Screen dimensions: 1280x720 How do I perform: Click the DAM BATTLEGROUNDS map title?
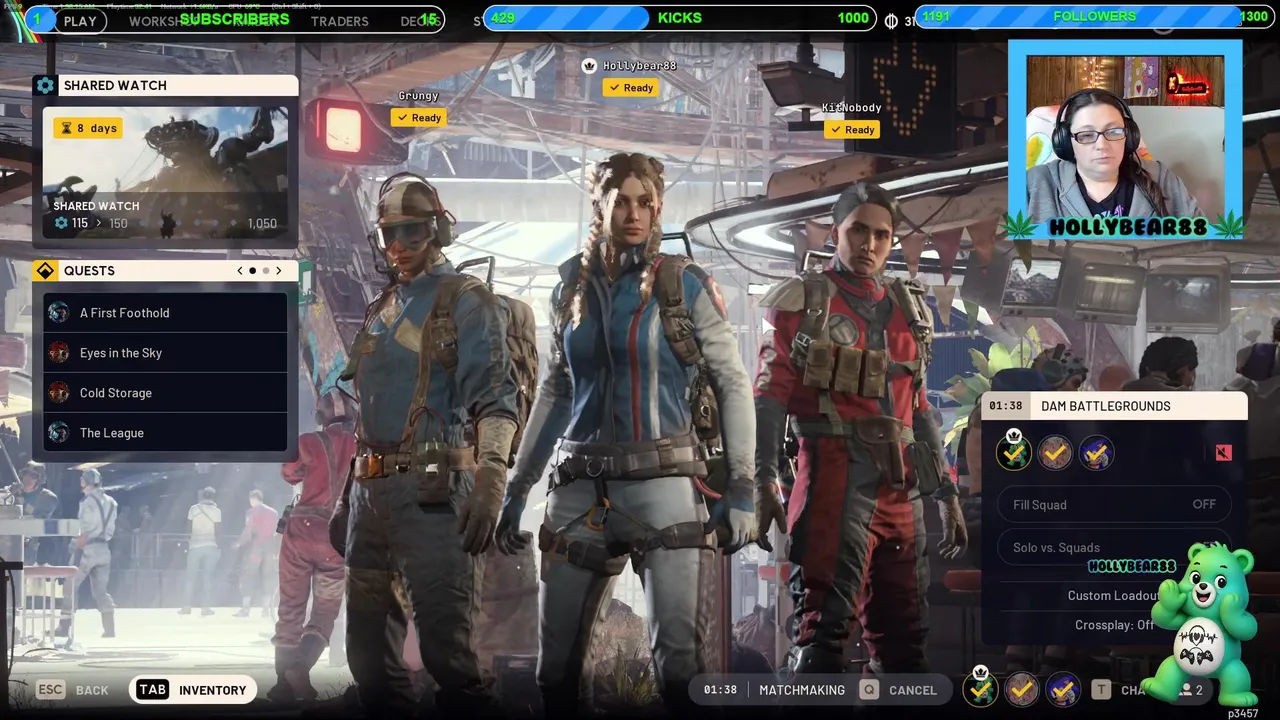pos(1106,406)
